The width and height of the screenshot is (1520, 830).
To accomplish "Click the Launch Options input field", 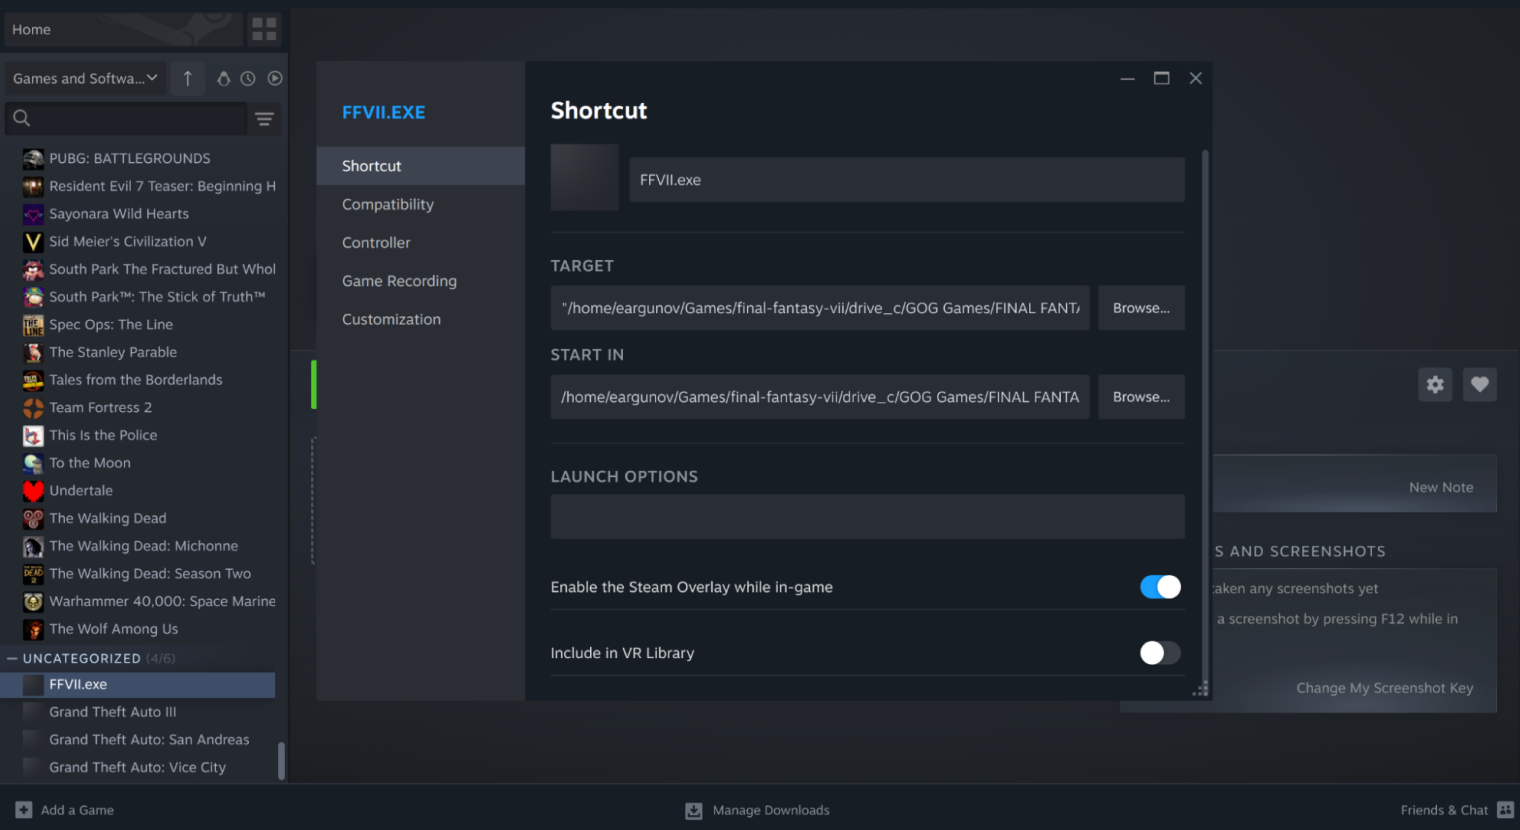I will pyautogui.click(x=867, y=517).
